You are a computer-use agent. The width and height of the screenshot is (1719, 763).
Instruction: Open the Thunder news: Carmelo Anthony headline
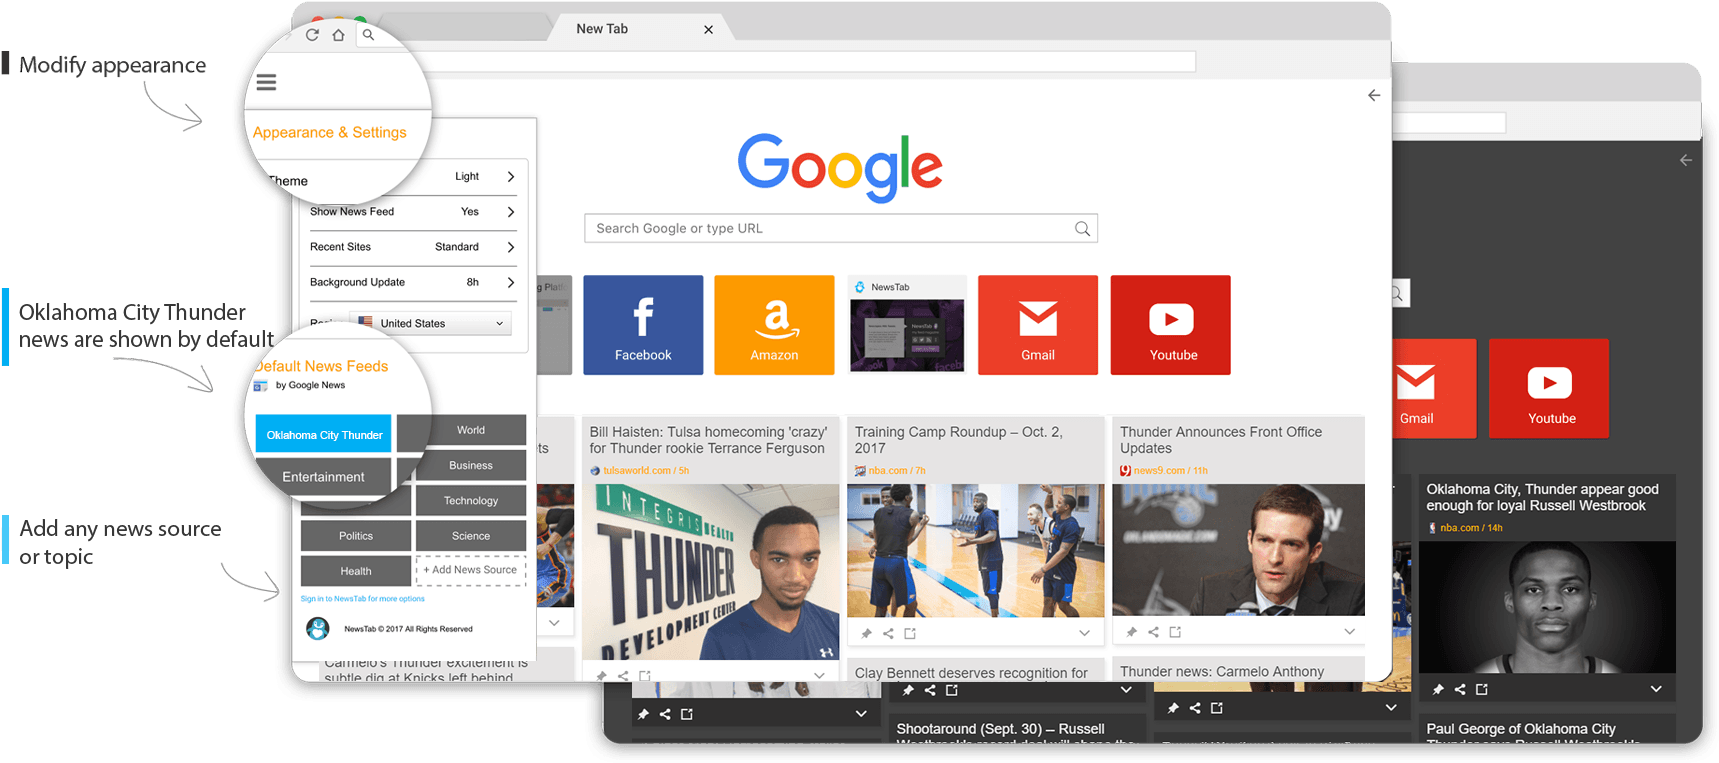1221,672
